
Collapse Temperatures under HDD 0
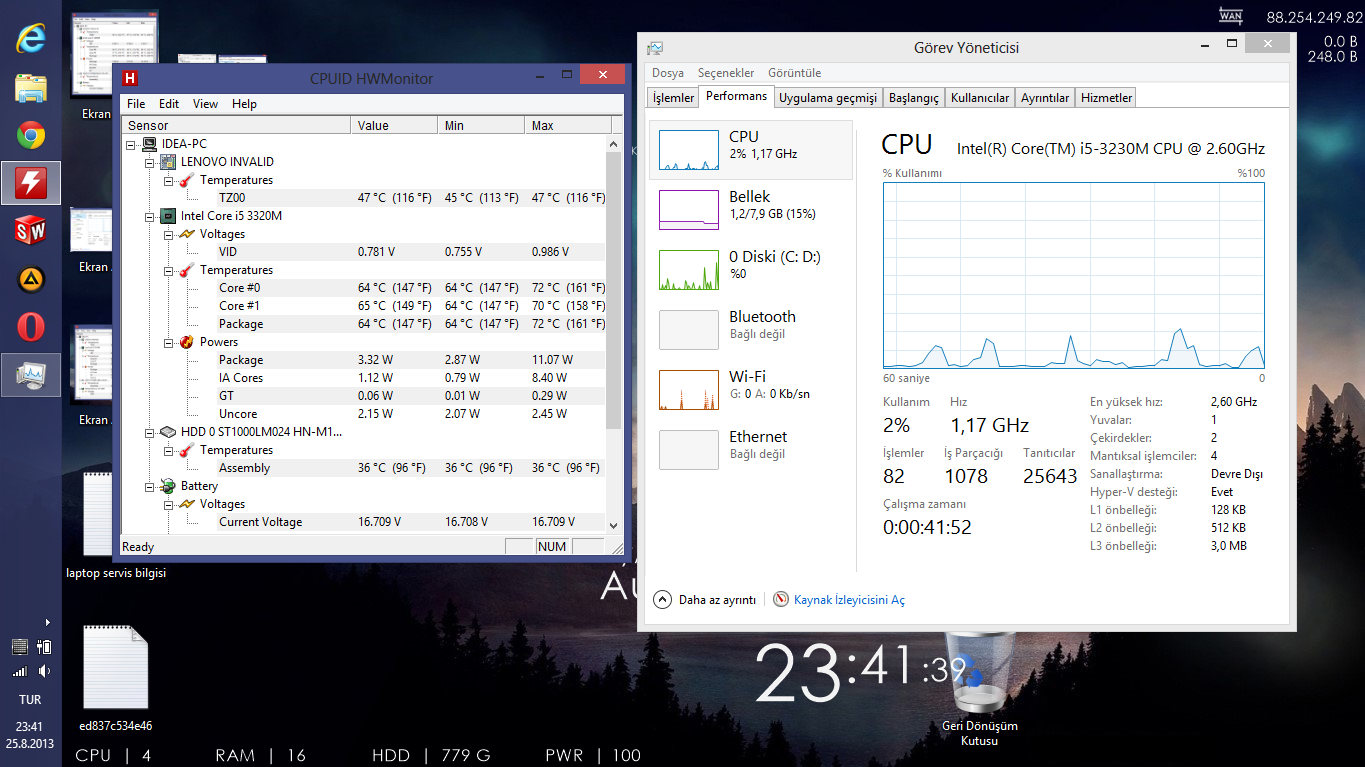[168, 450]
